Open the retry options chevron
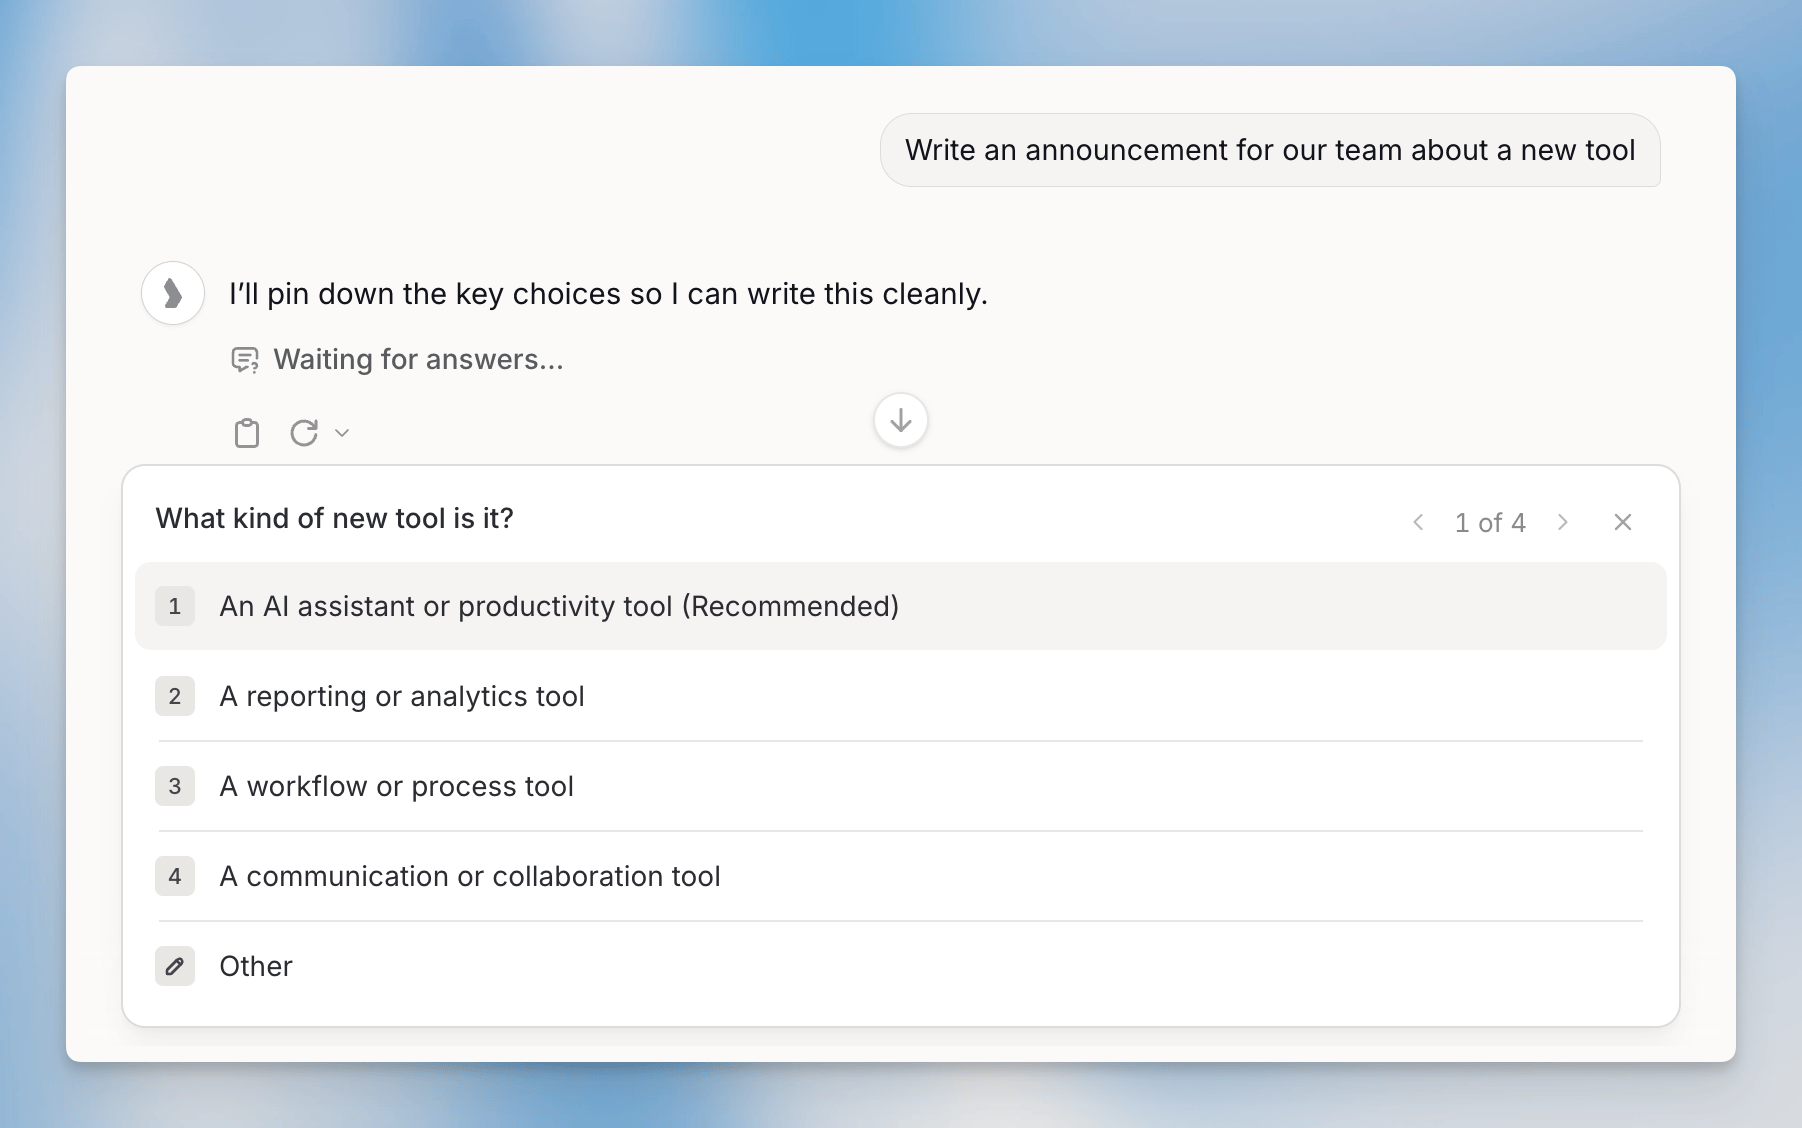The height and width of the screenshot is (1128, 1802). click(342, 433)
